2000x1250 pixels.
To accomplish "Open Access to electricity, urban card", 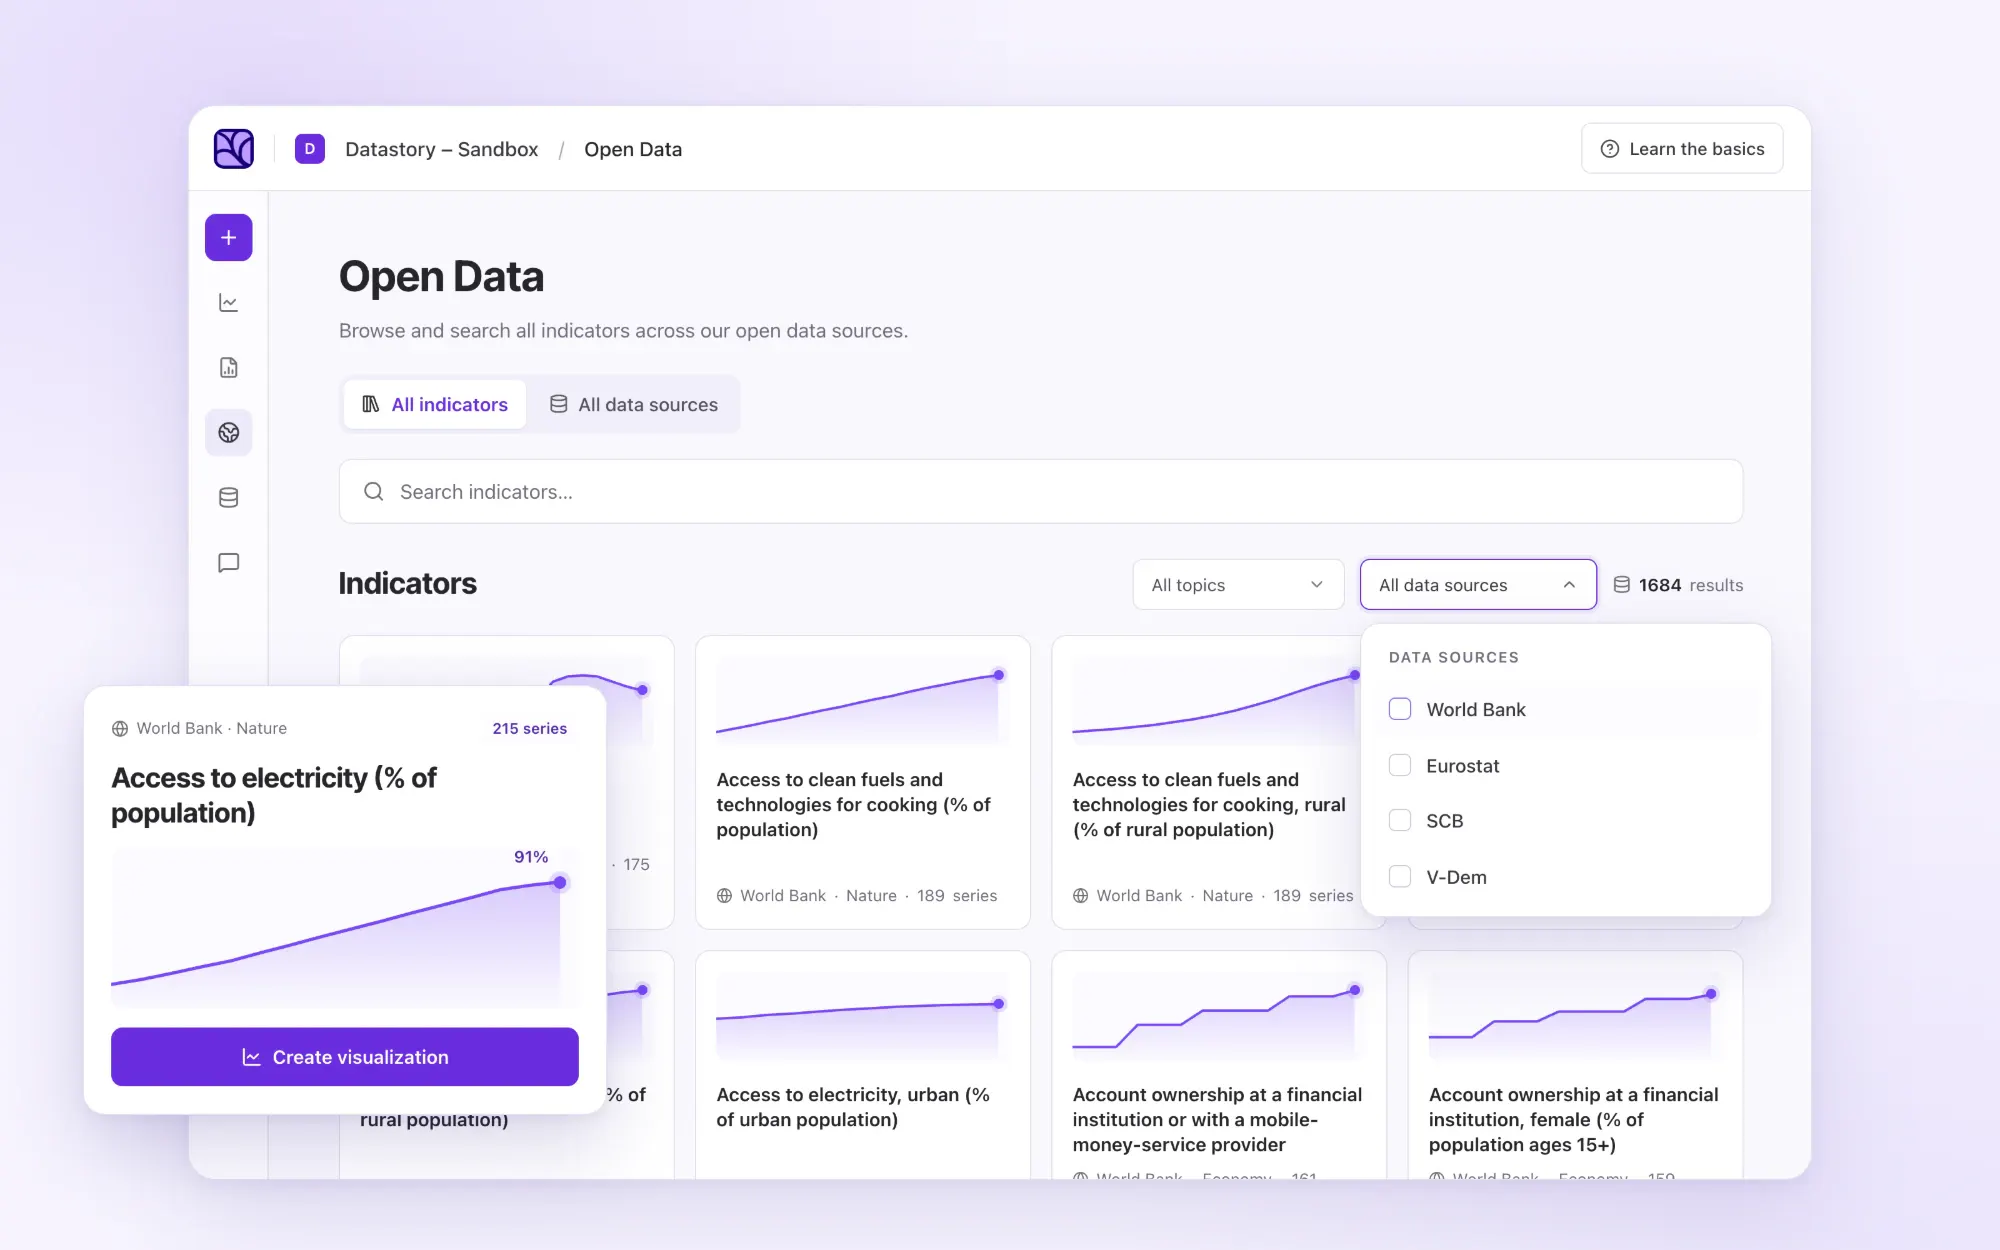I will coord(863,1064).
